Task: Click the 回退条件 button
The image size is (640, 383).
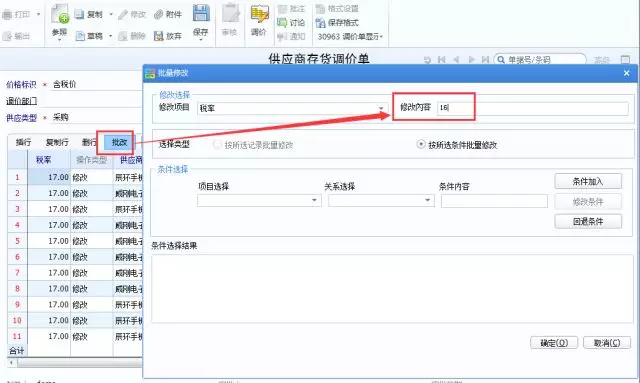Action: (588, 221)
